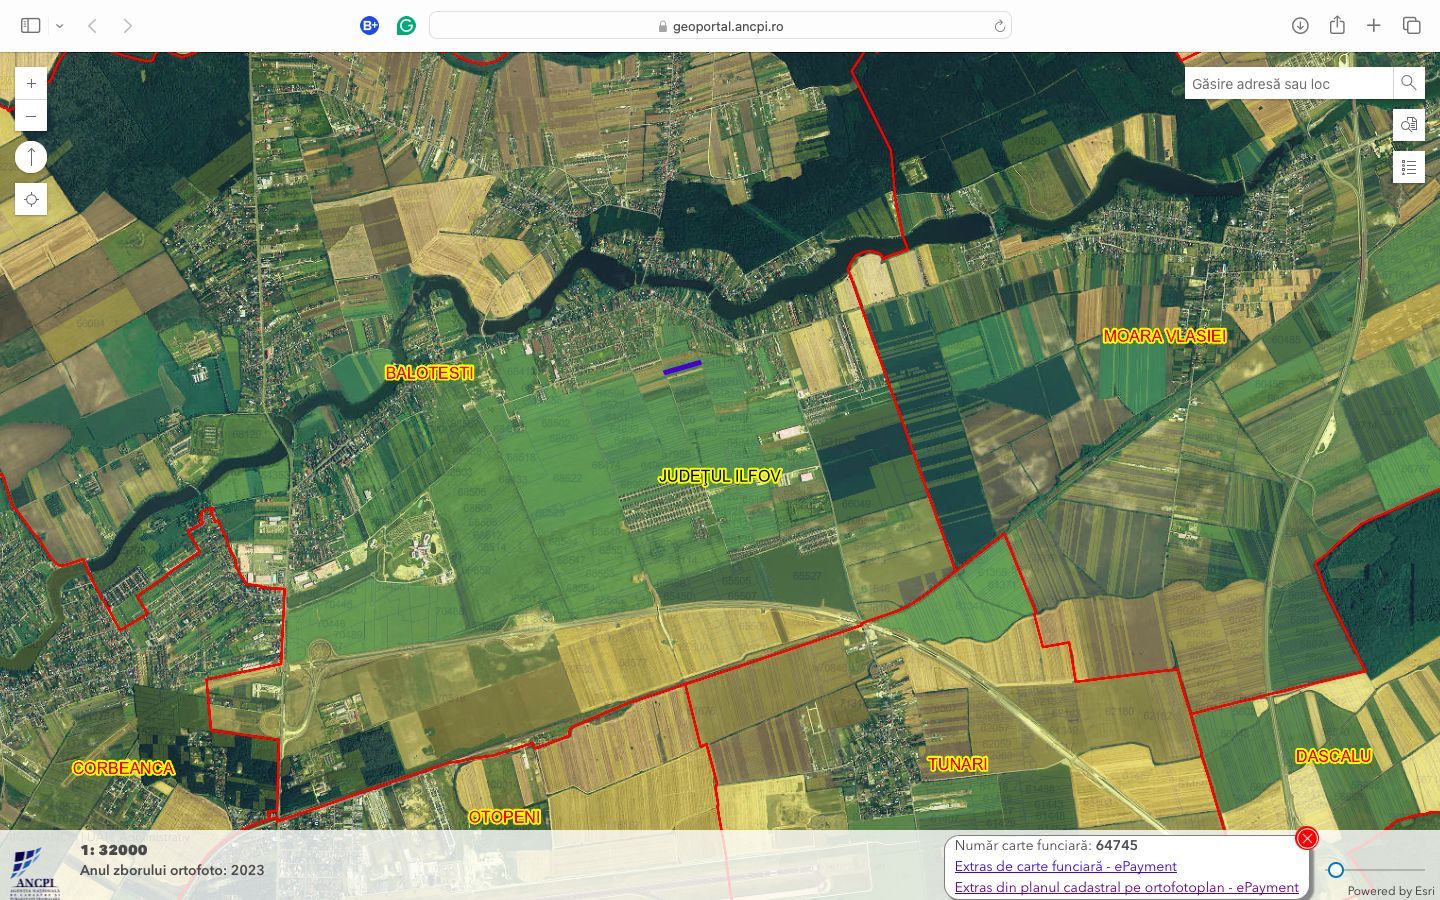Expand the sidebar options chevron

click(60, 26)
